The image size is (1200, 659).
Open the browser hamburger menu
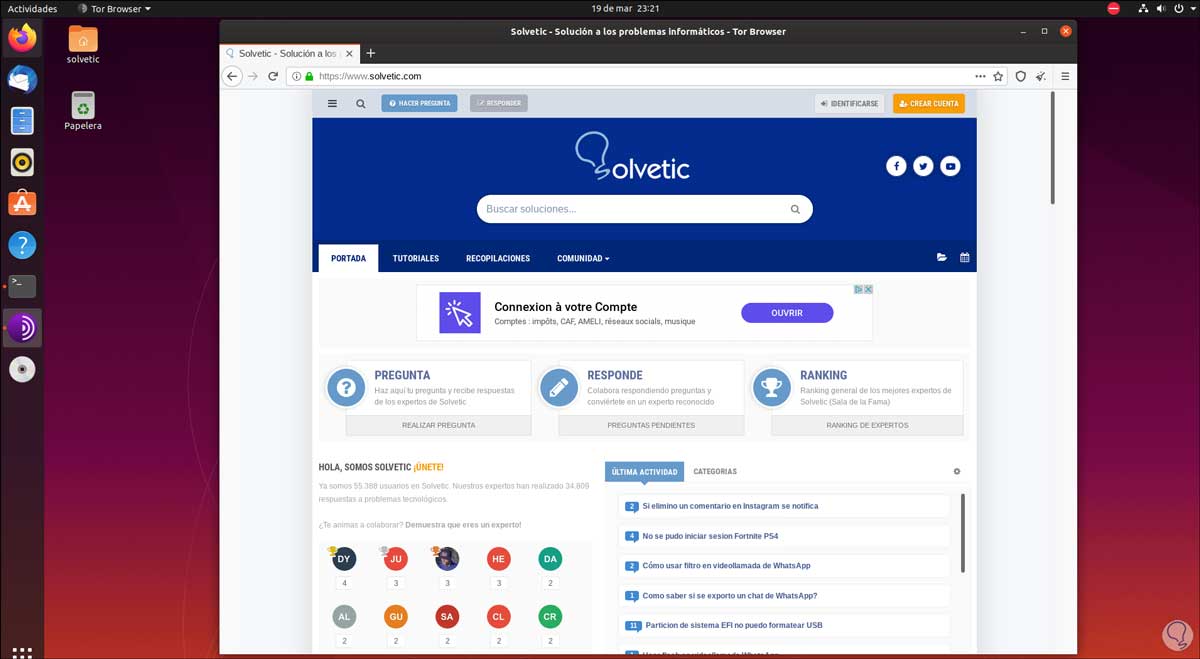coord(1065,76)
